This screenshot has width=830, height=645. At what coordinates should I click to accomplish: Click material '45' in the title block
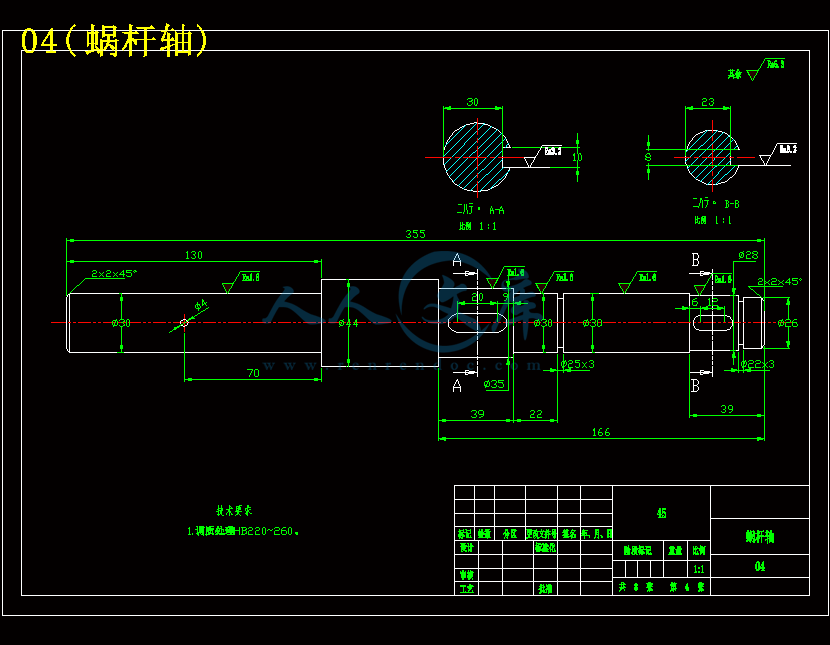click(661, 513)
